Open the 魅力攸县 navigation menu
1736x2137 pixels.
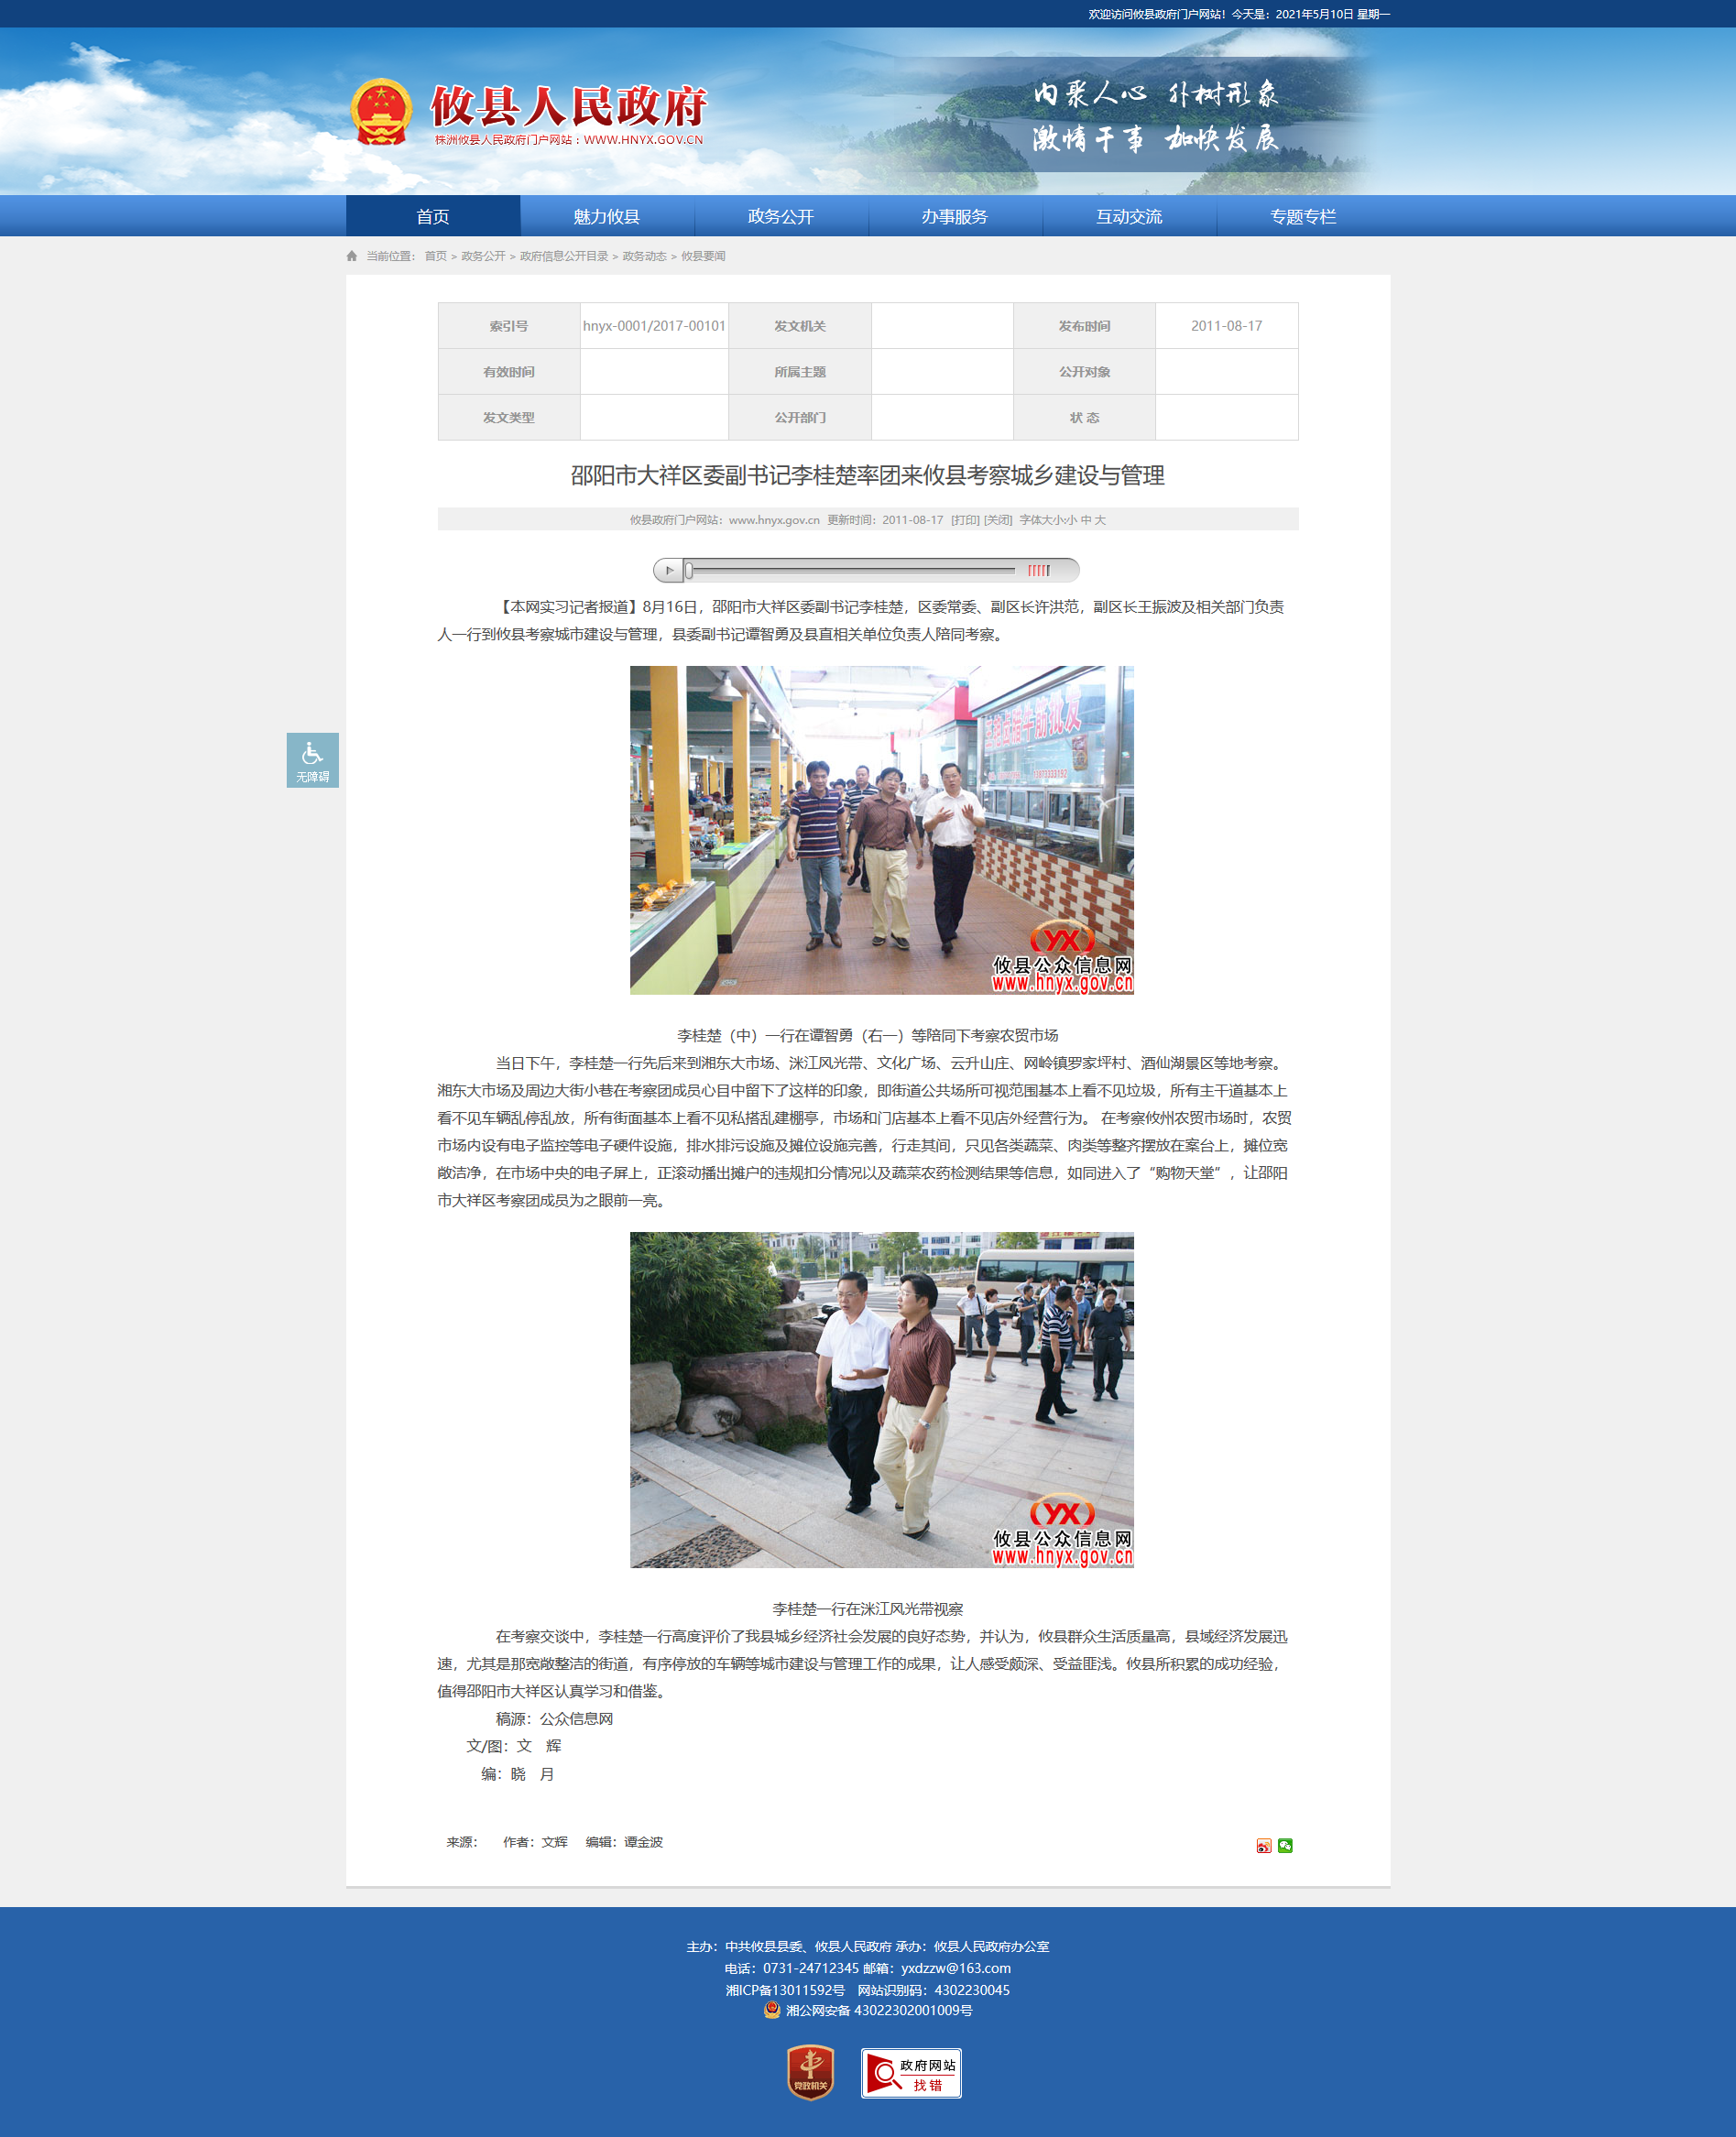pyautogui.click(x=607, y=216)
